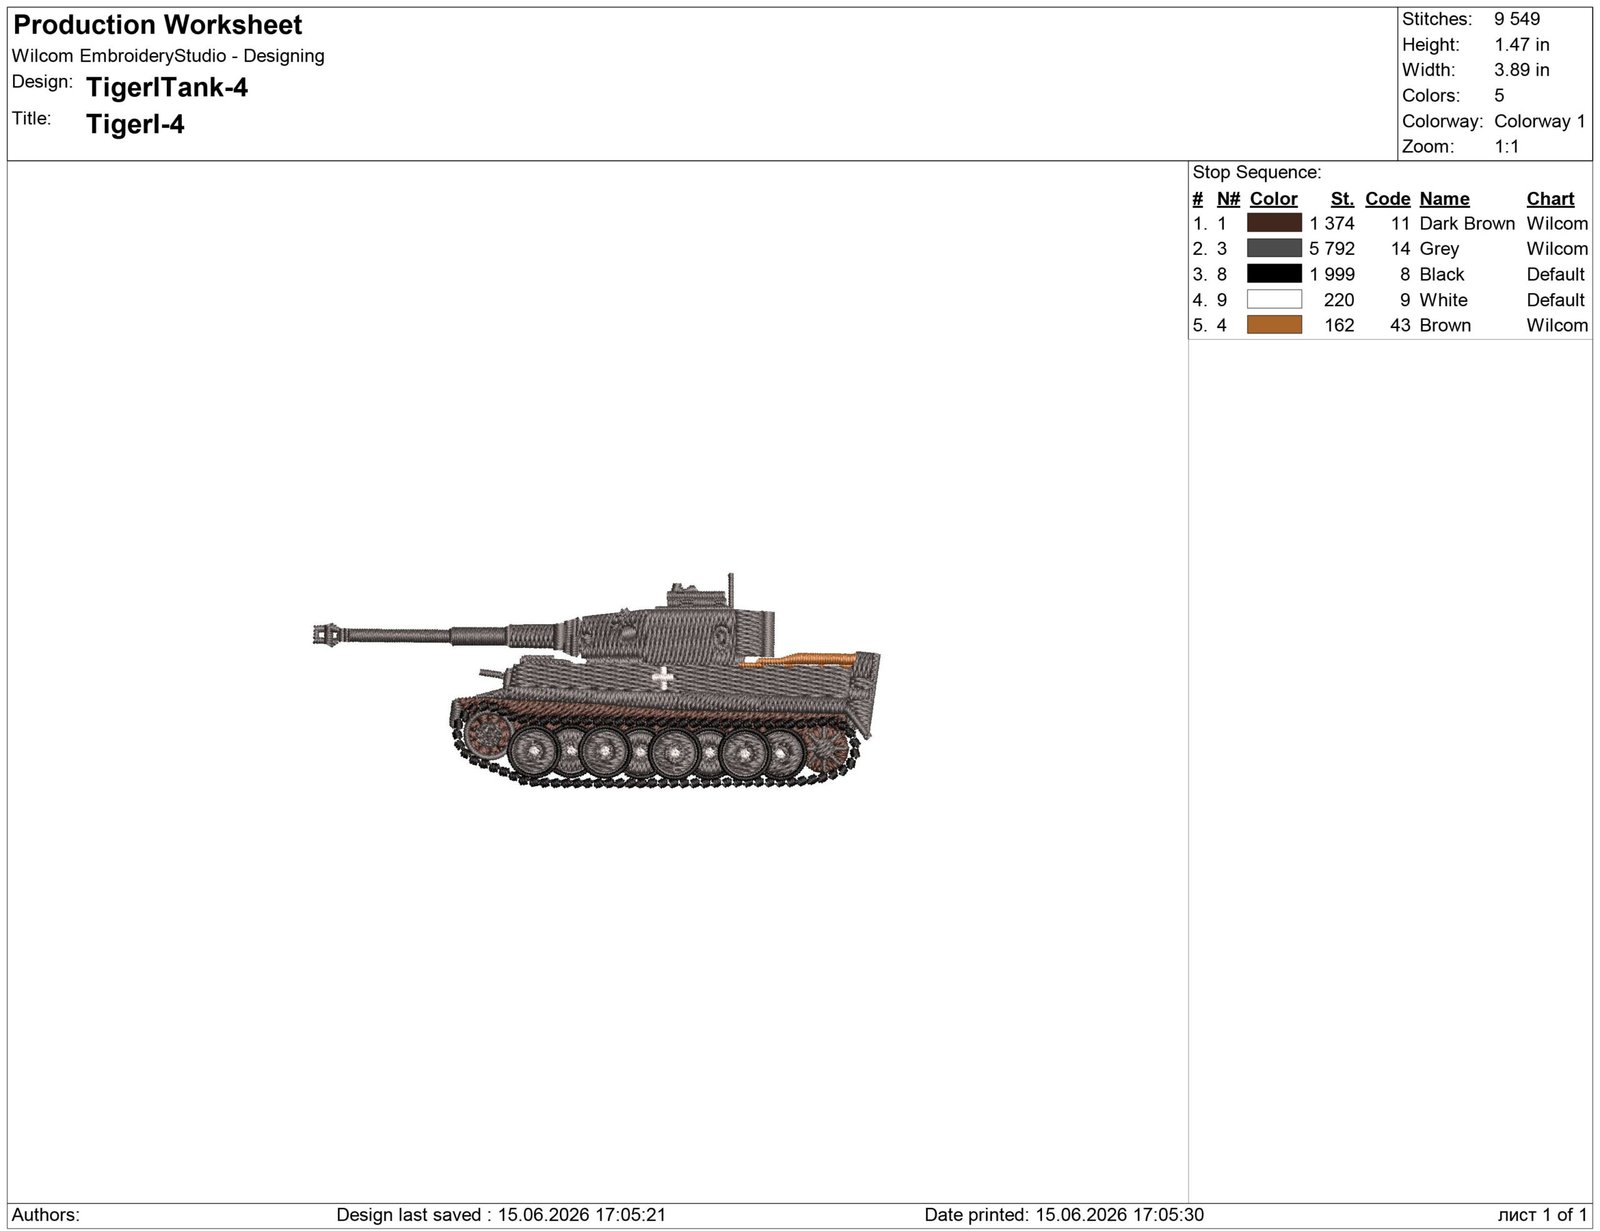Click the stitch count '220'
Viewport: 1600px width, 1231px height.
1339,300
